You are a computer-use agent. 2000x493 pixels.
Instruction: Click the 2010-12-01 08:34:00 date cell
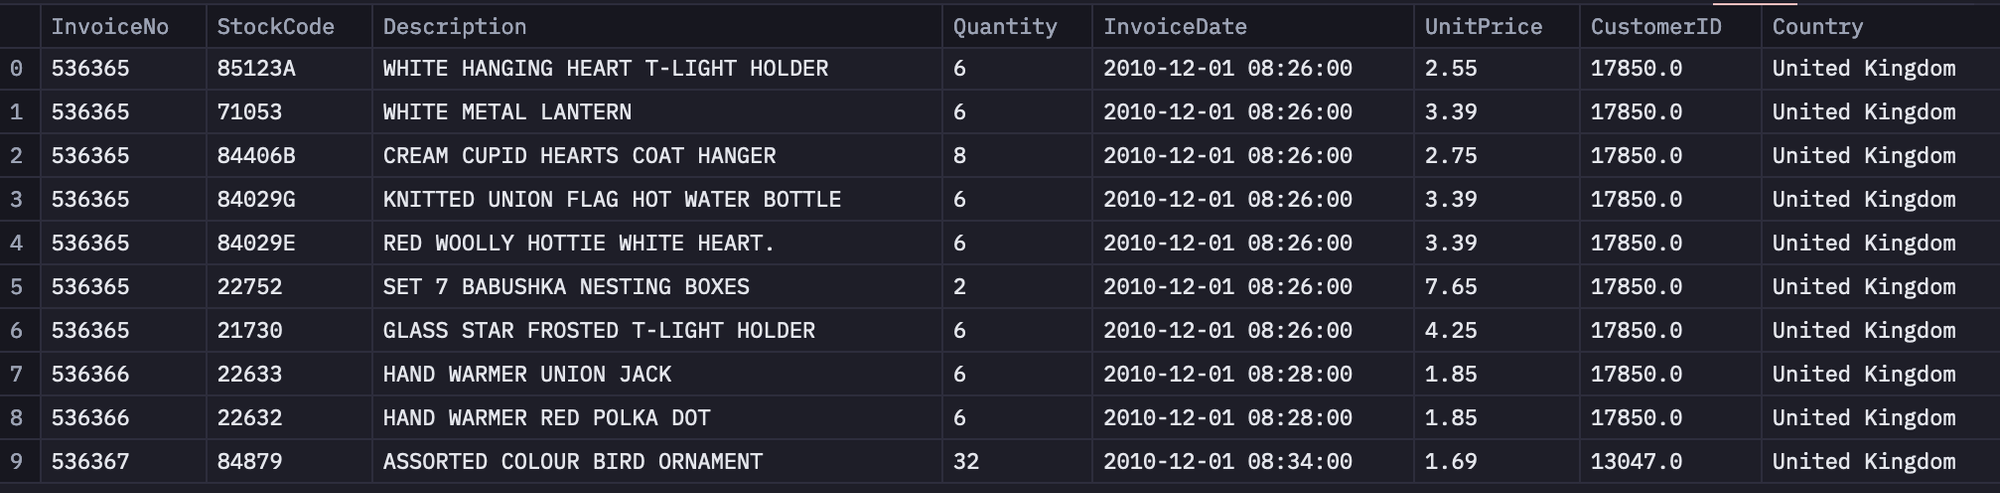(1227, 462)
